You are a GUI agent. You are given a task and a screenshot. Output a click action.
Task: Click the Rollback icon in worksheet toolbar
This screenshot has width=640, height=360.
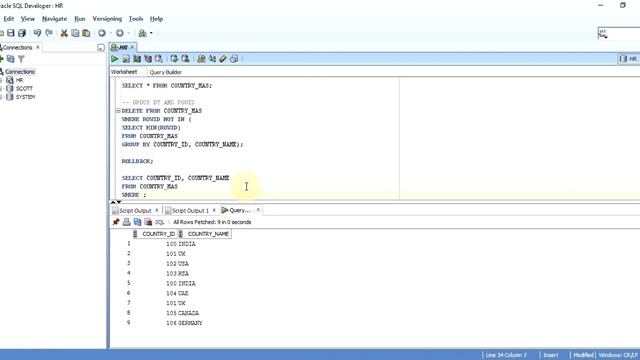point(185,59)
